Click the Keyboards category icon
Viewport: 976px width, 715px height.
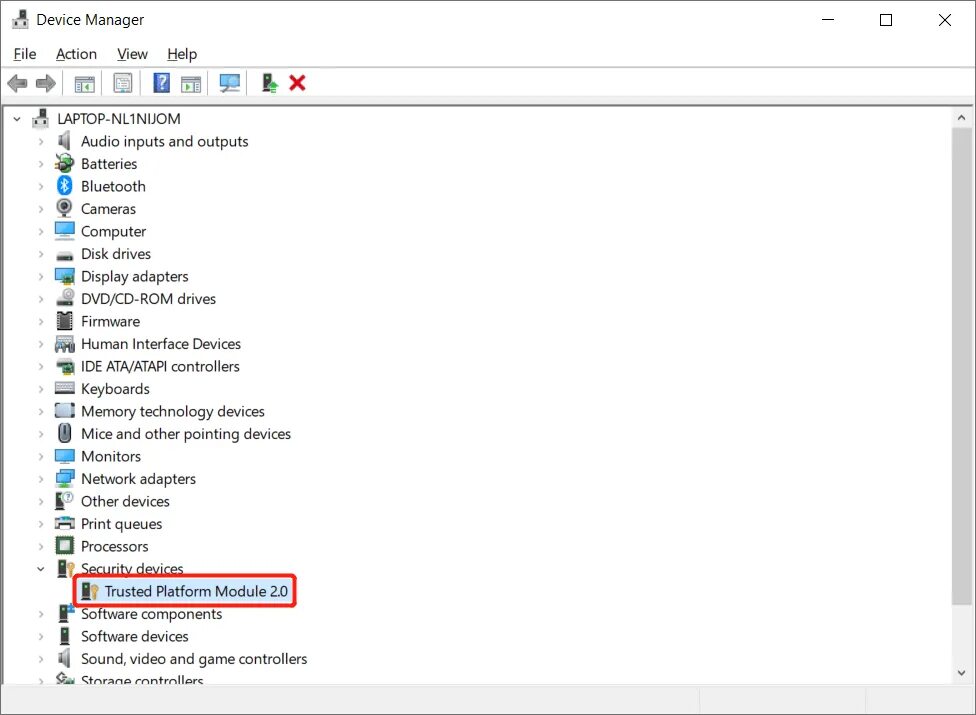[x=64, y=388]
